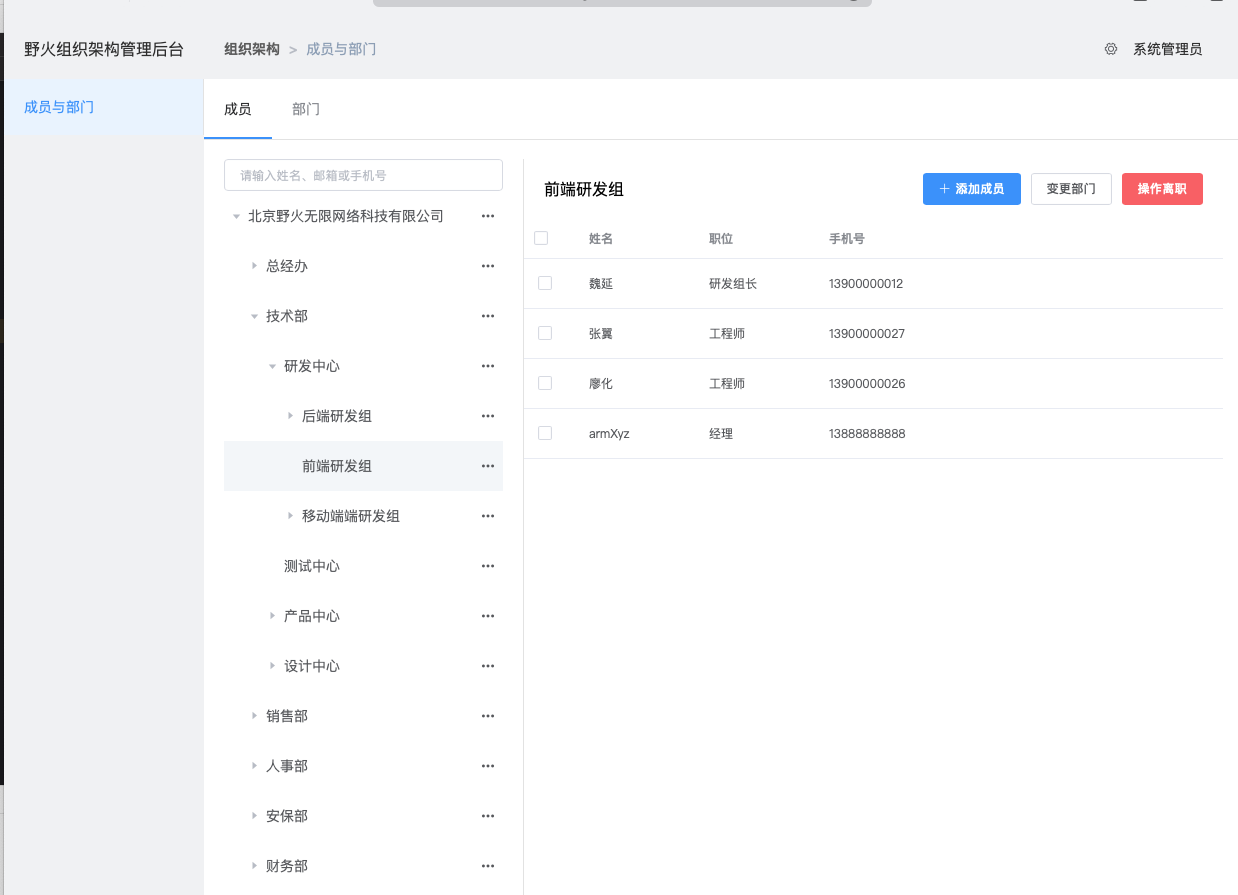Switch to the 部门 tab
Image resolution: width=1238 pixels, height=895 pixels.
pos(306,109)
